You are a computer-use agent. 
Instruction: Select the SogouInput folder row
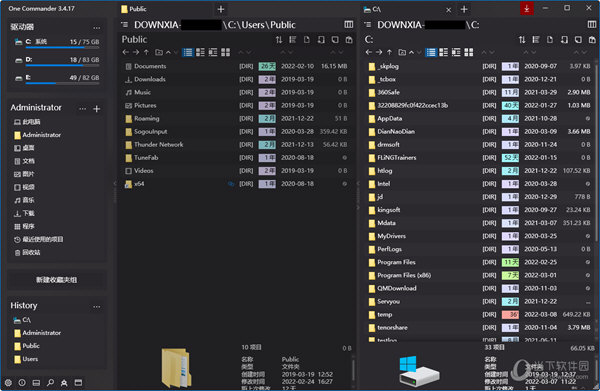coord(236,132)
